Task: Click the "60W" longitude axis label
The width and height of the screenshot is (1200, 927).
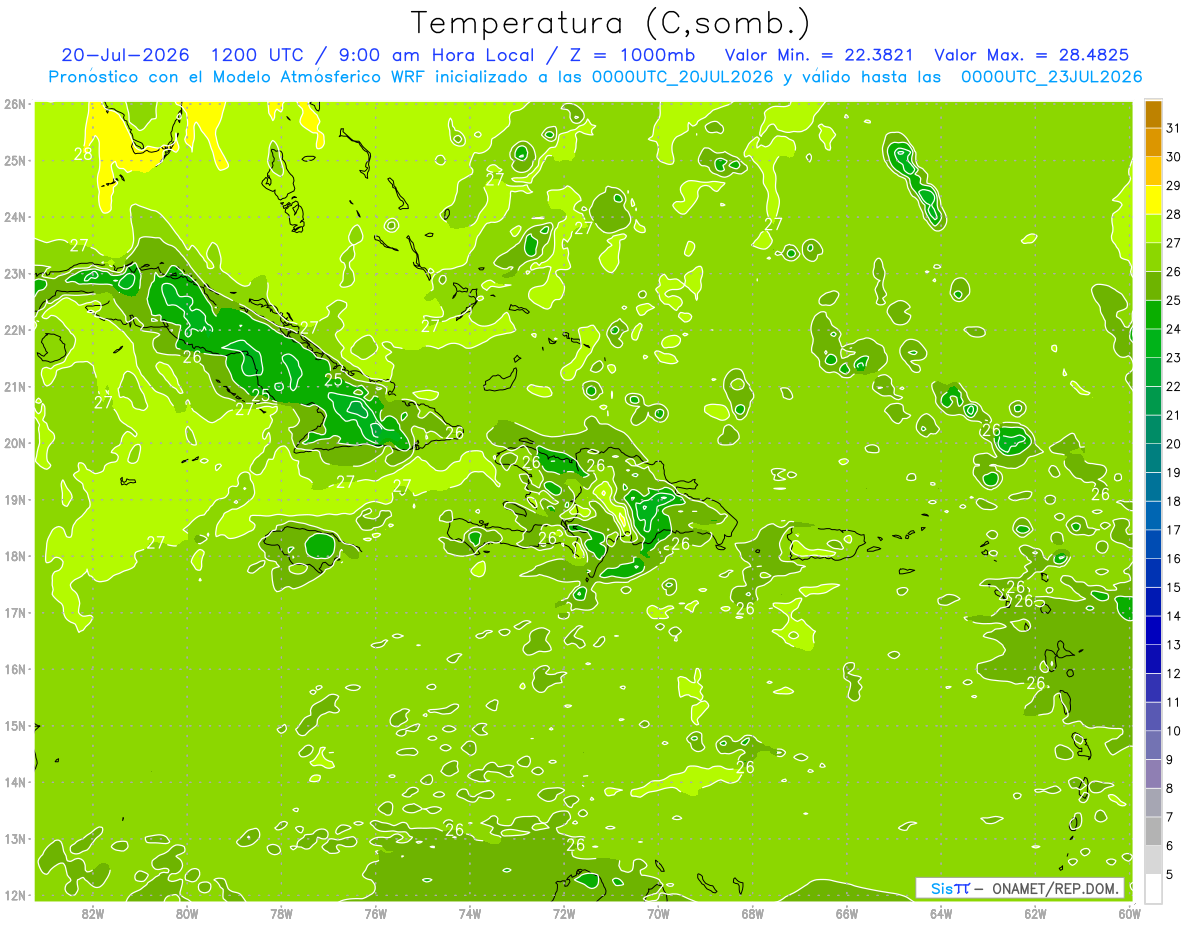Action: (x=1130, y=912)
